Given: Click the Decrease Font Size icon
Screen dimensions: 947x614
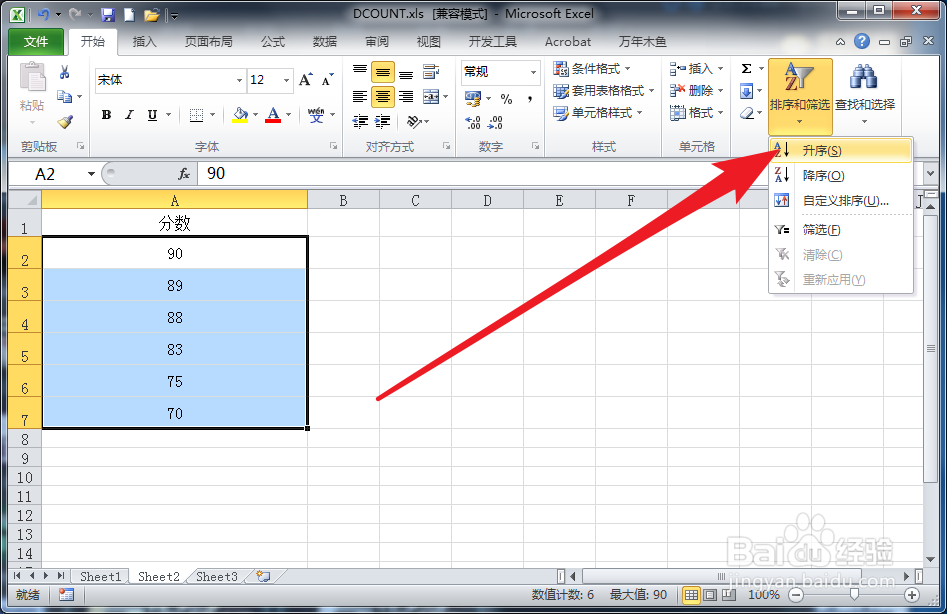Looking at the screenshot, I should 327,80.
